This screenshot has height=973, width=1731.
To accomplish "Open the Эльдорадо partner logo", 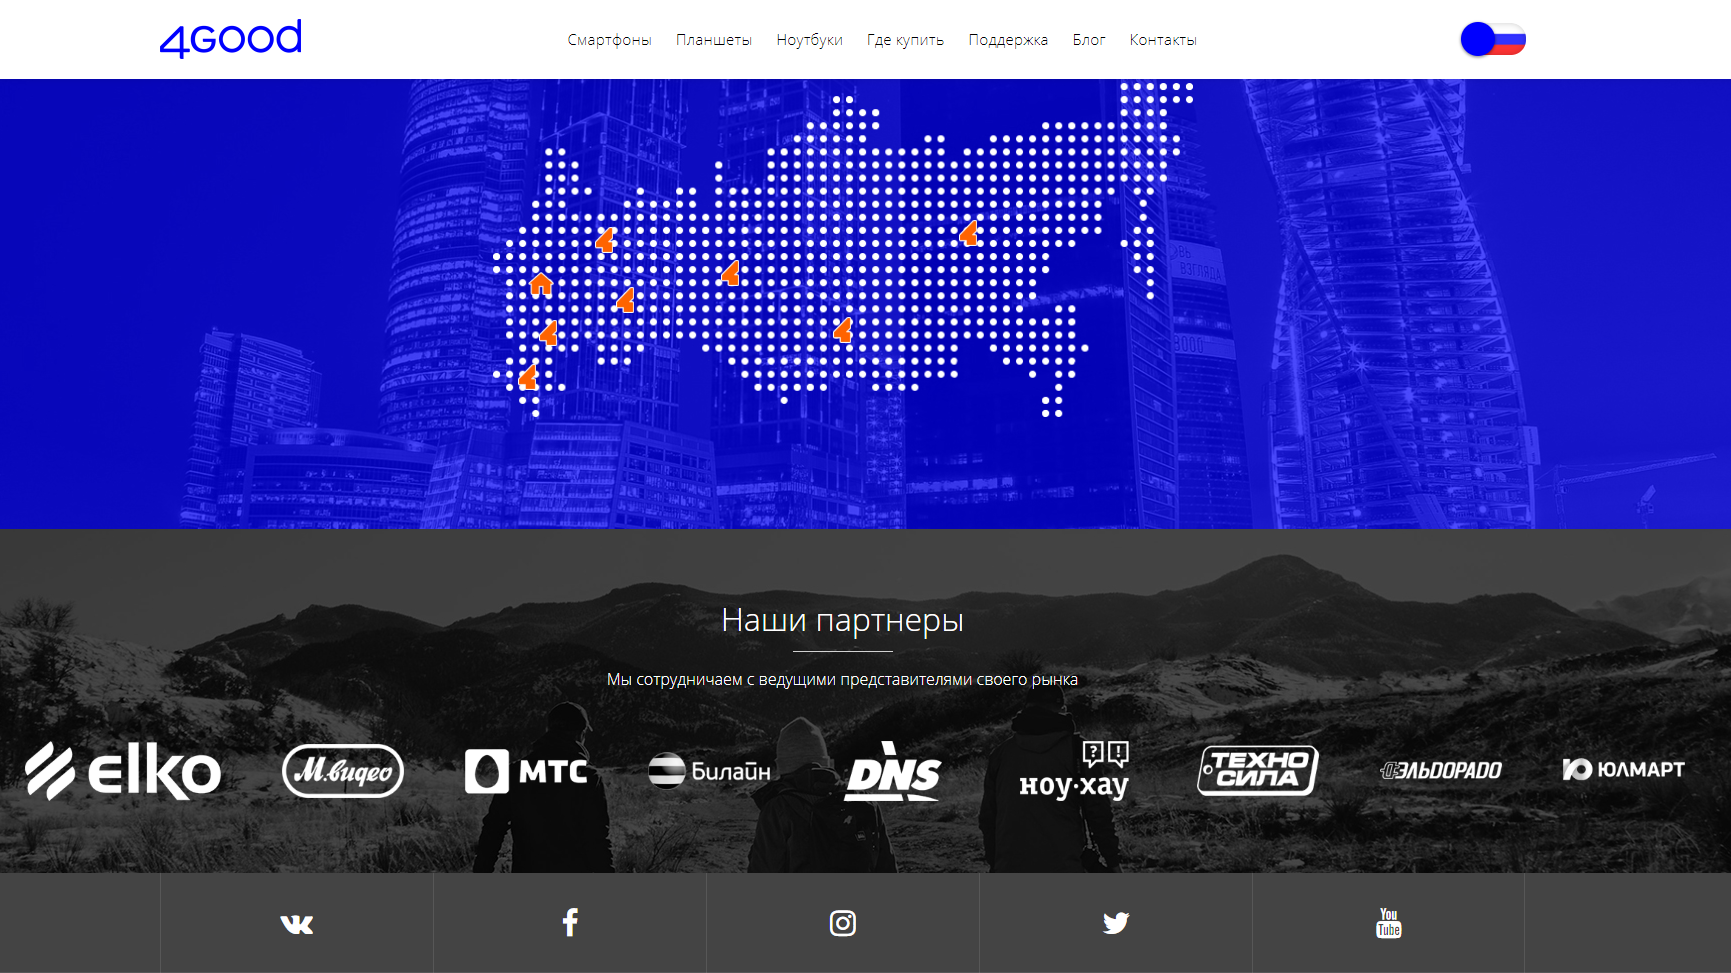I will point(1441,770).
